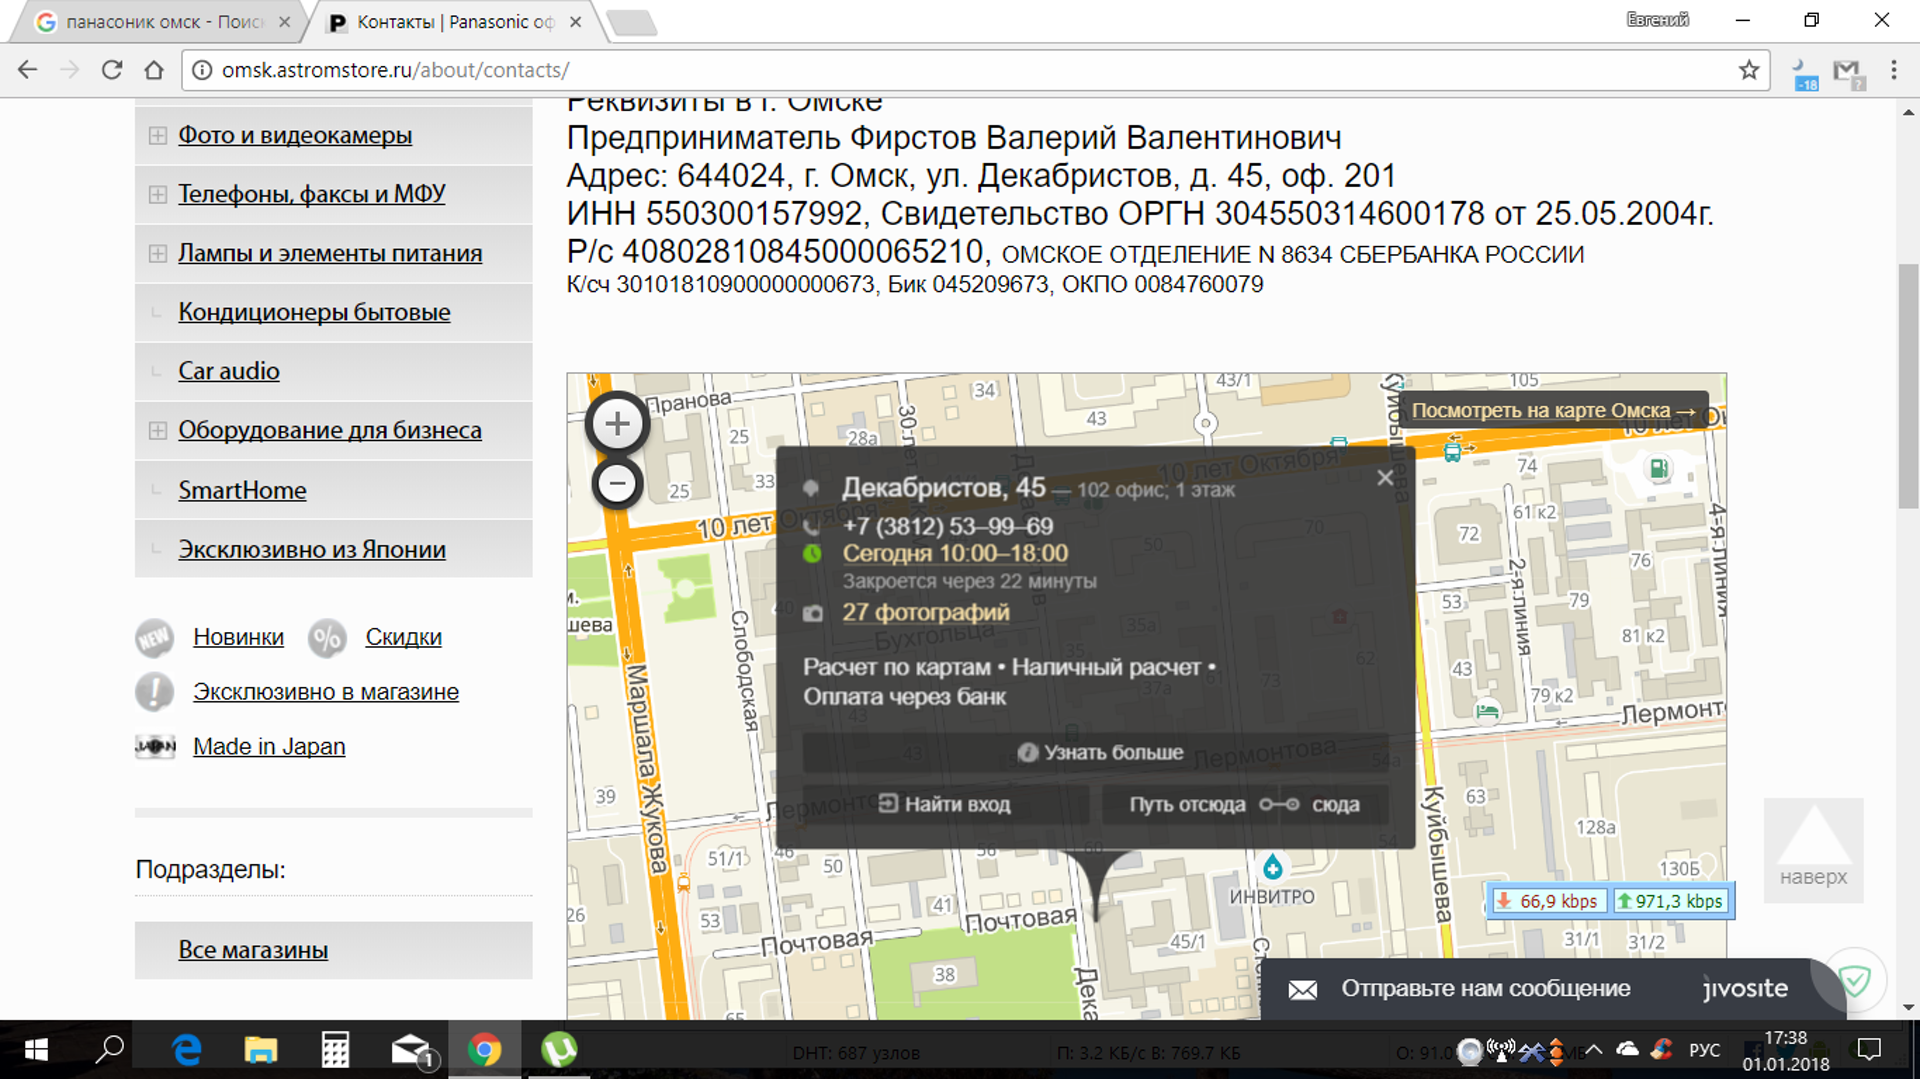This screenshot has width=1920, height=1079.
Task: Open Windows action center notifications
Action: click(1869, 1050)
